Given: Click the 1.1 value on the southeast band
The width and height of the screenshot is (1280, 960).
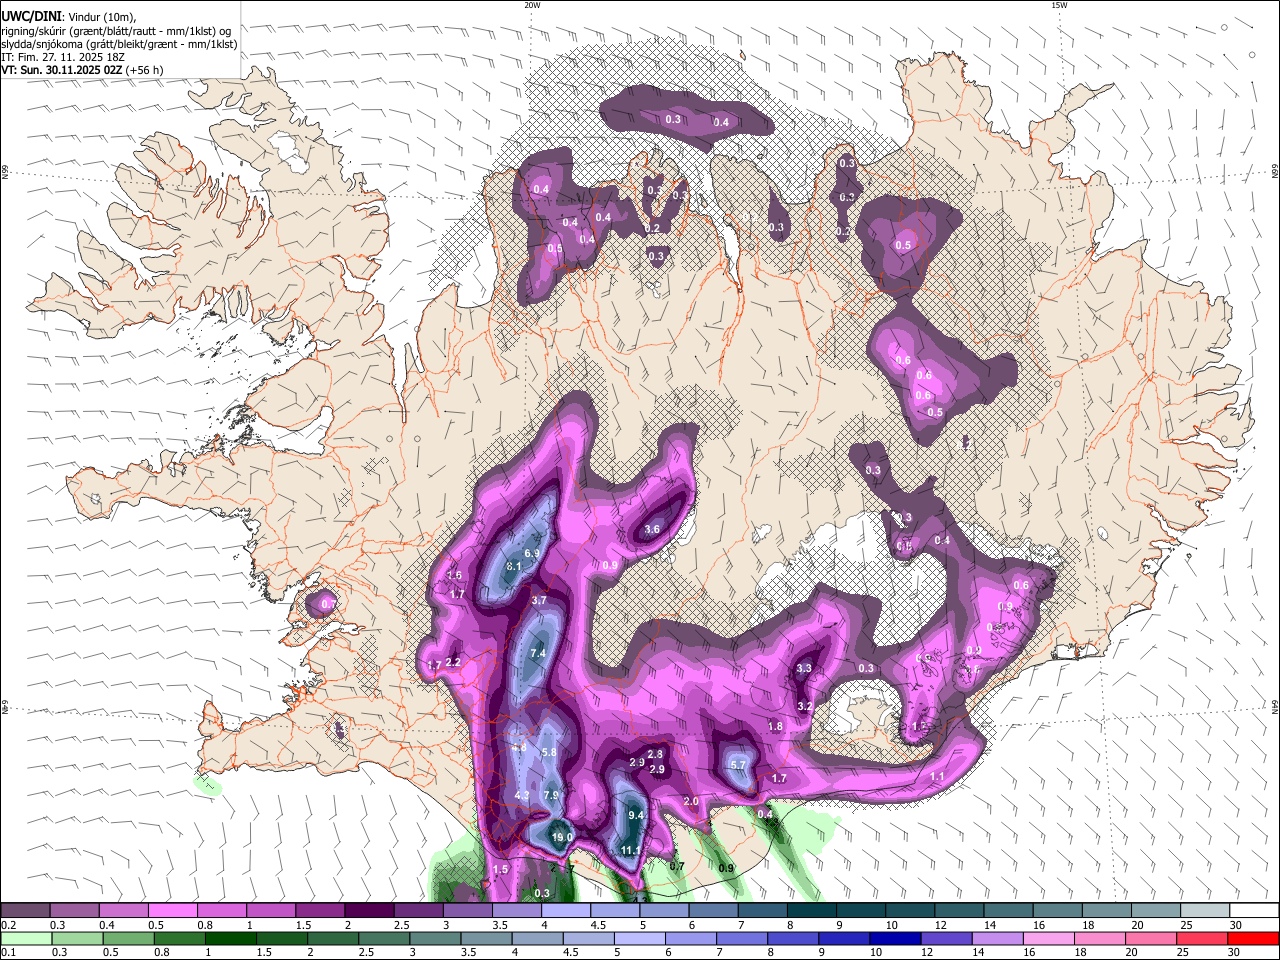Looking at the screenshot, I should 937,777.
